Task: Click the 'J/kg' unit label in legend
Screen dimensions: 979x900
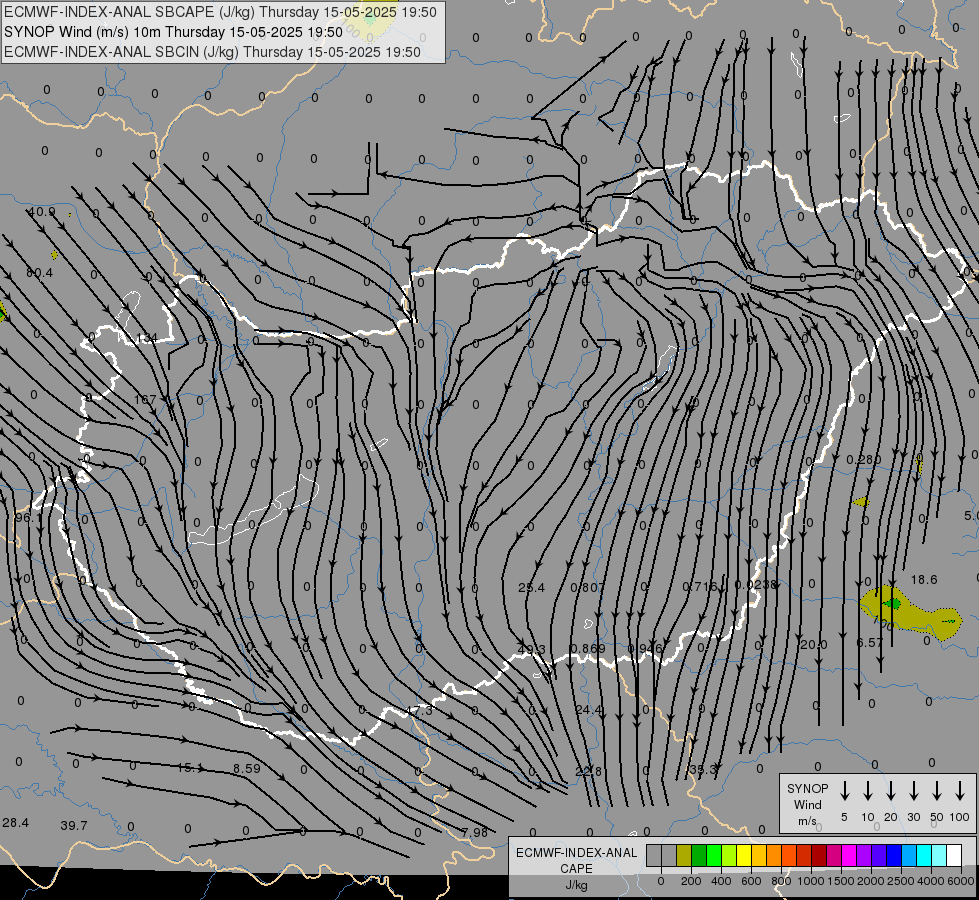Action: (x=576, y=885)
